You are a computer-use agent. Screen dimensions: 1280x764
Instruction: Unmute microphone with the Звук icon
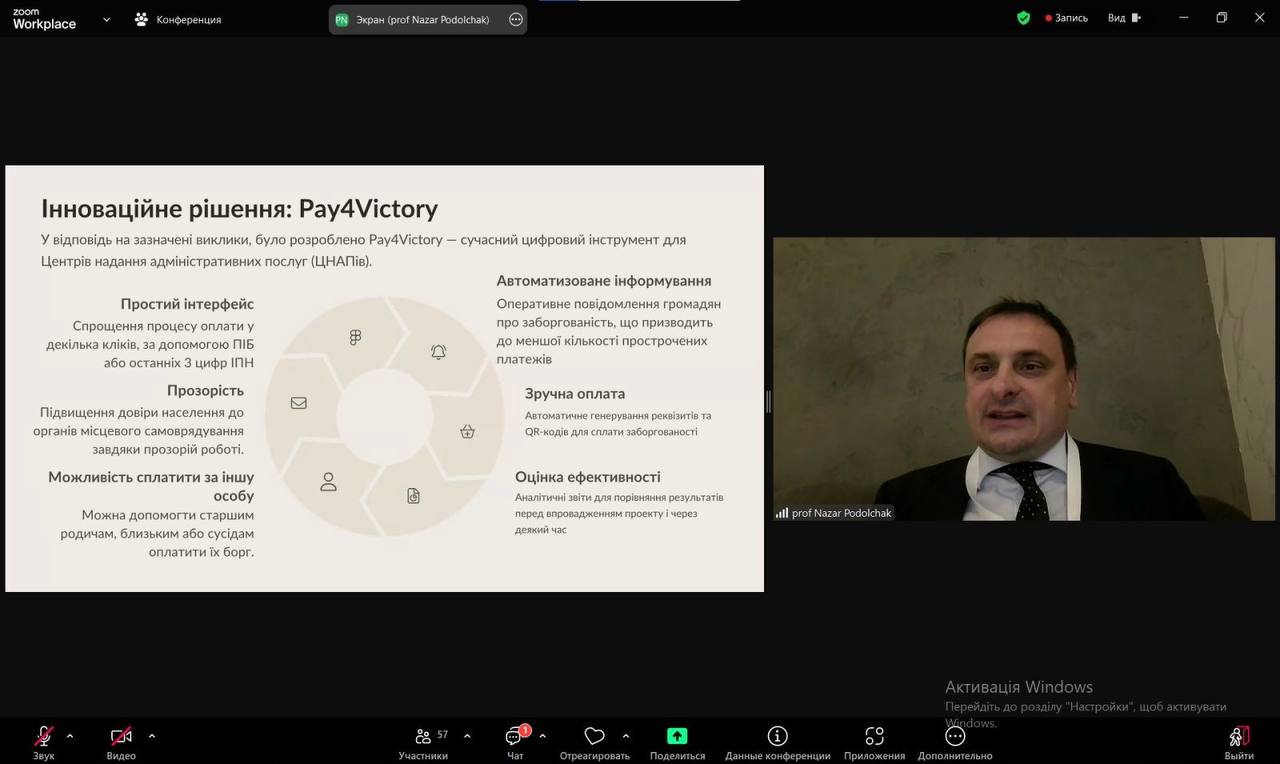(44, 737)
